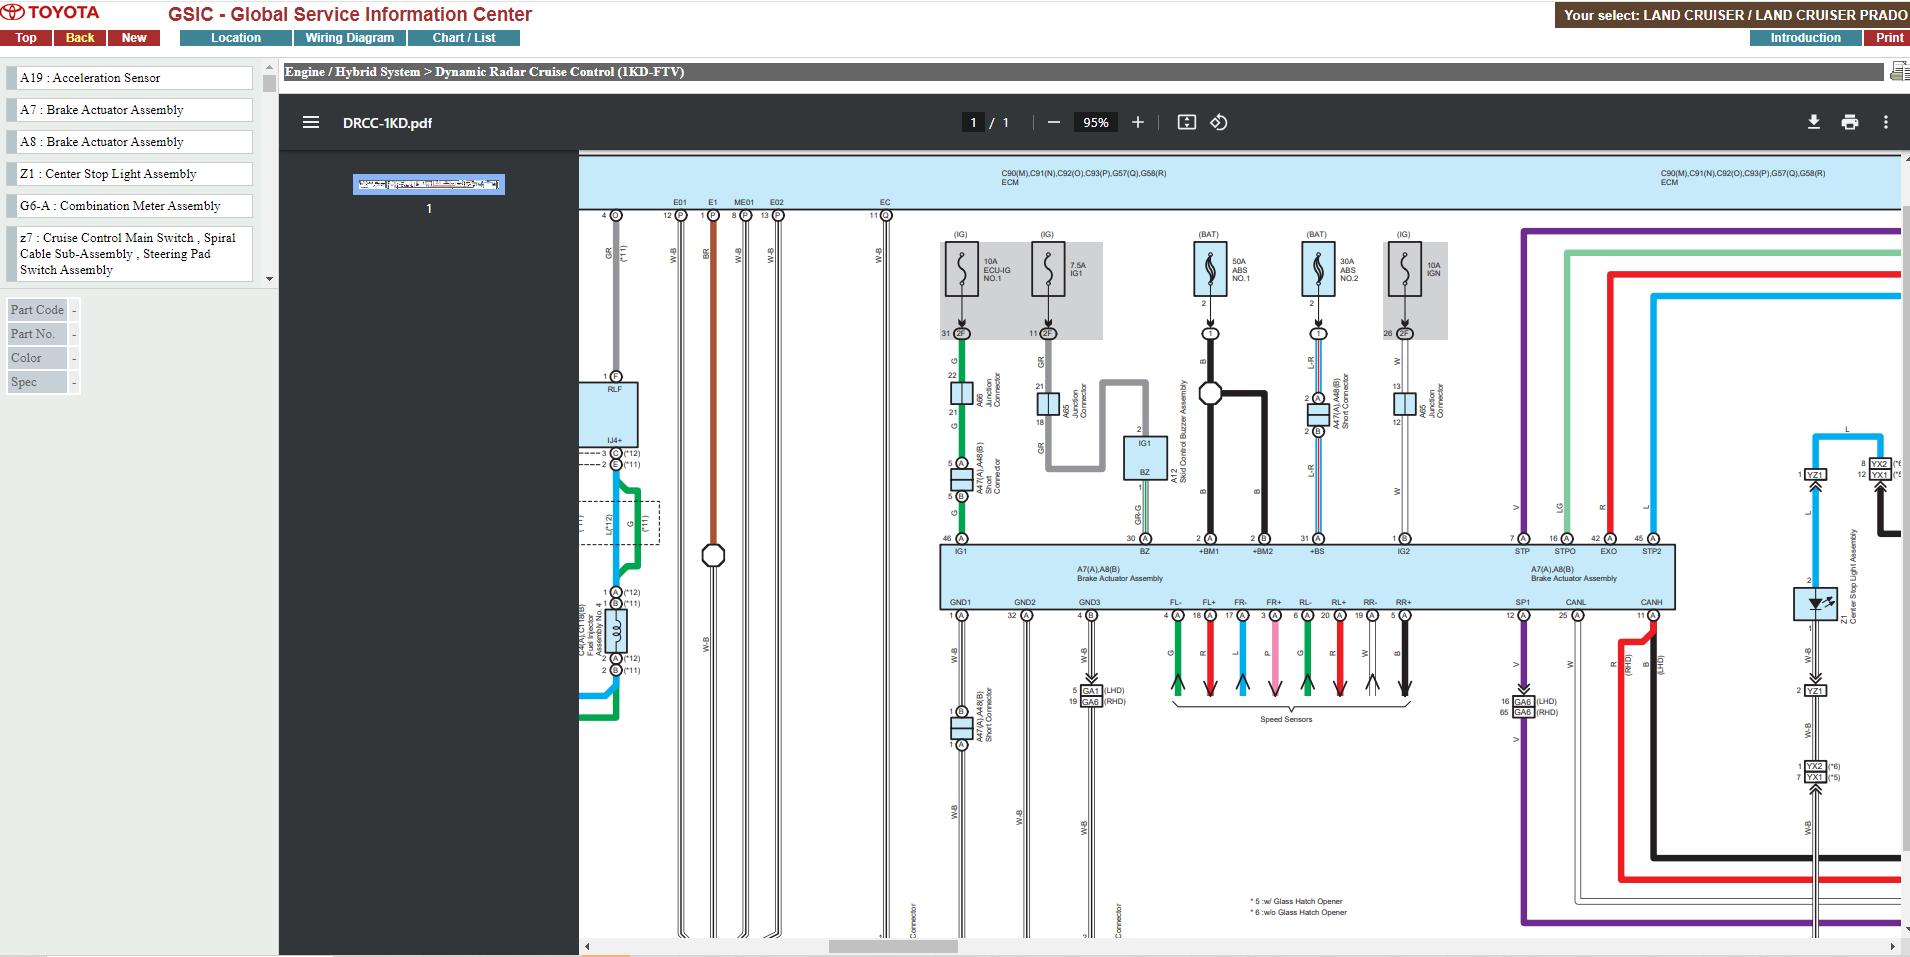Image resolution: width=1910 pixels, height=957 pixels.
Task: Click the printer icon beside breadcrumb
Action: [1899, 71]
